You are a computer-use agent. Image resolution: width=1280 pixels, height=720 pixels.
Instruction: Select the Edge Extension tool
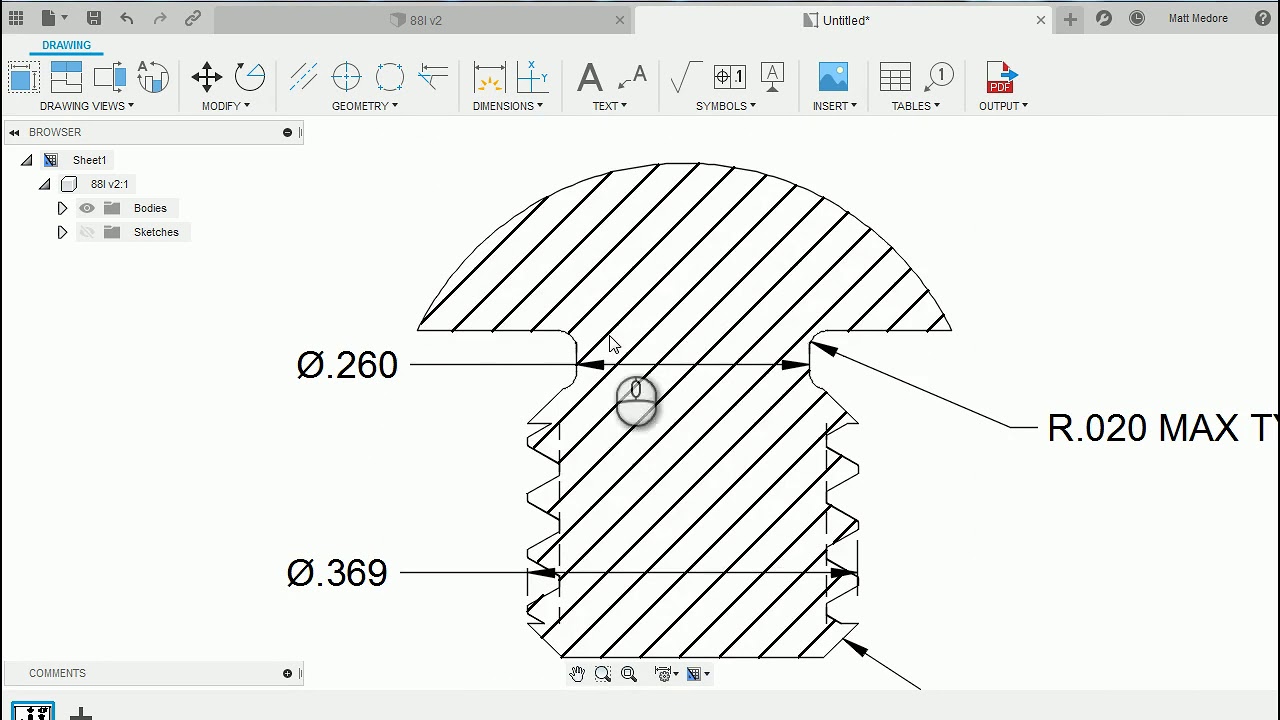coord(433,77)
